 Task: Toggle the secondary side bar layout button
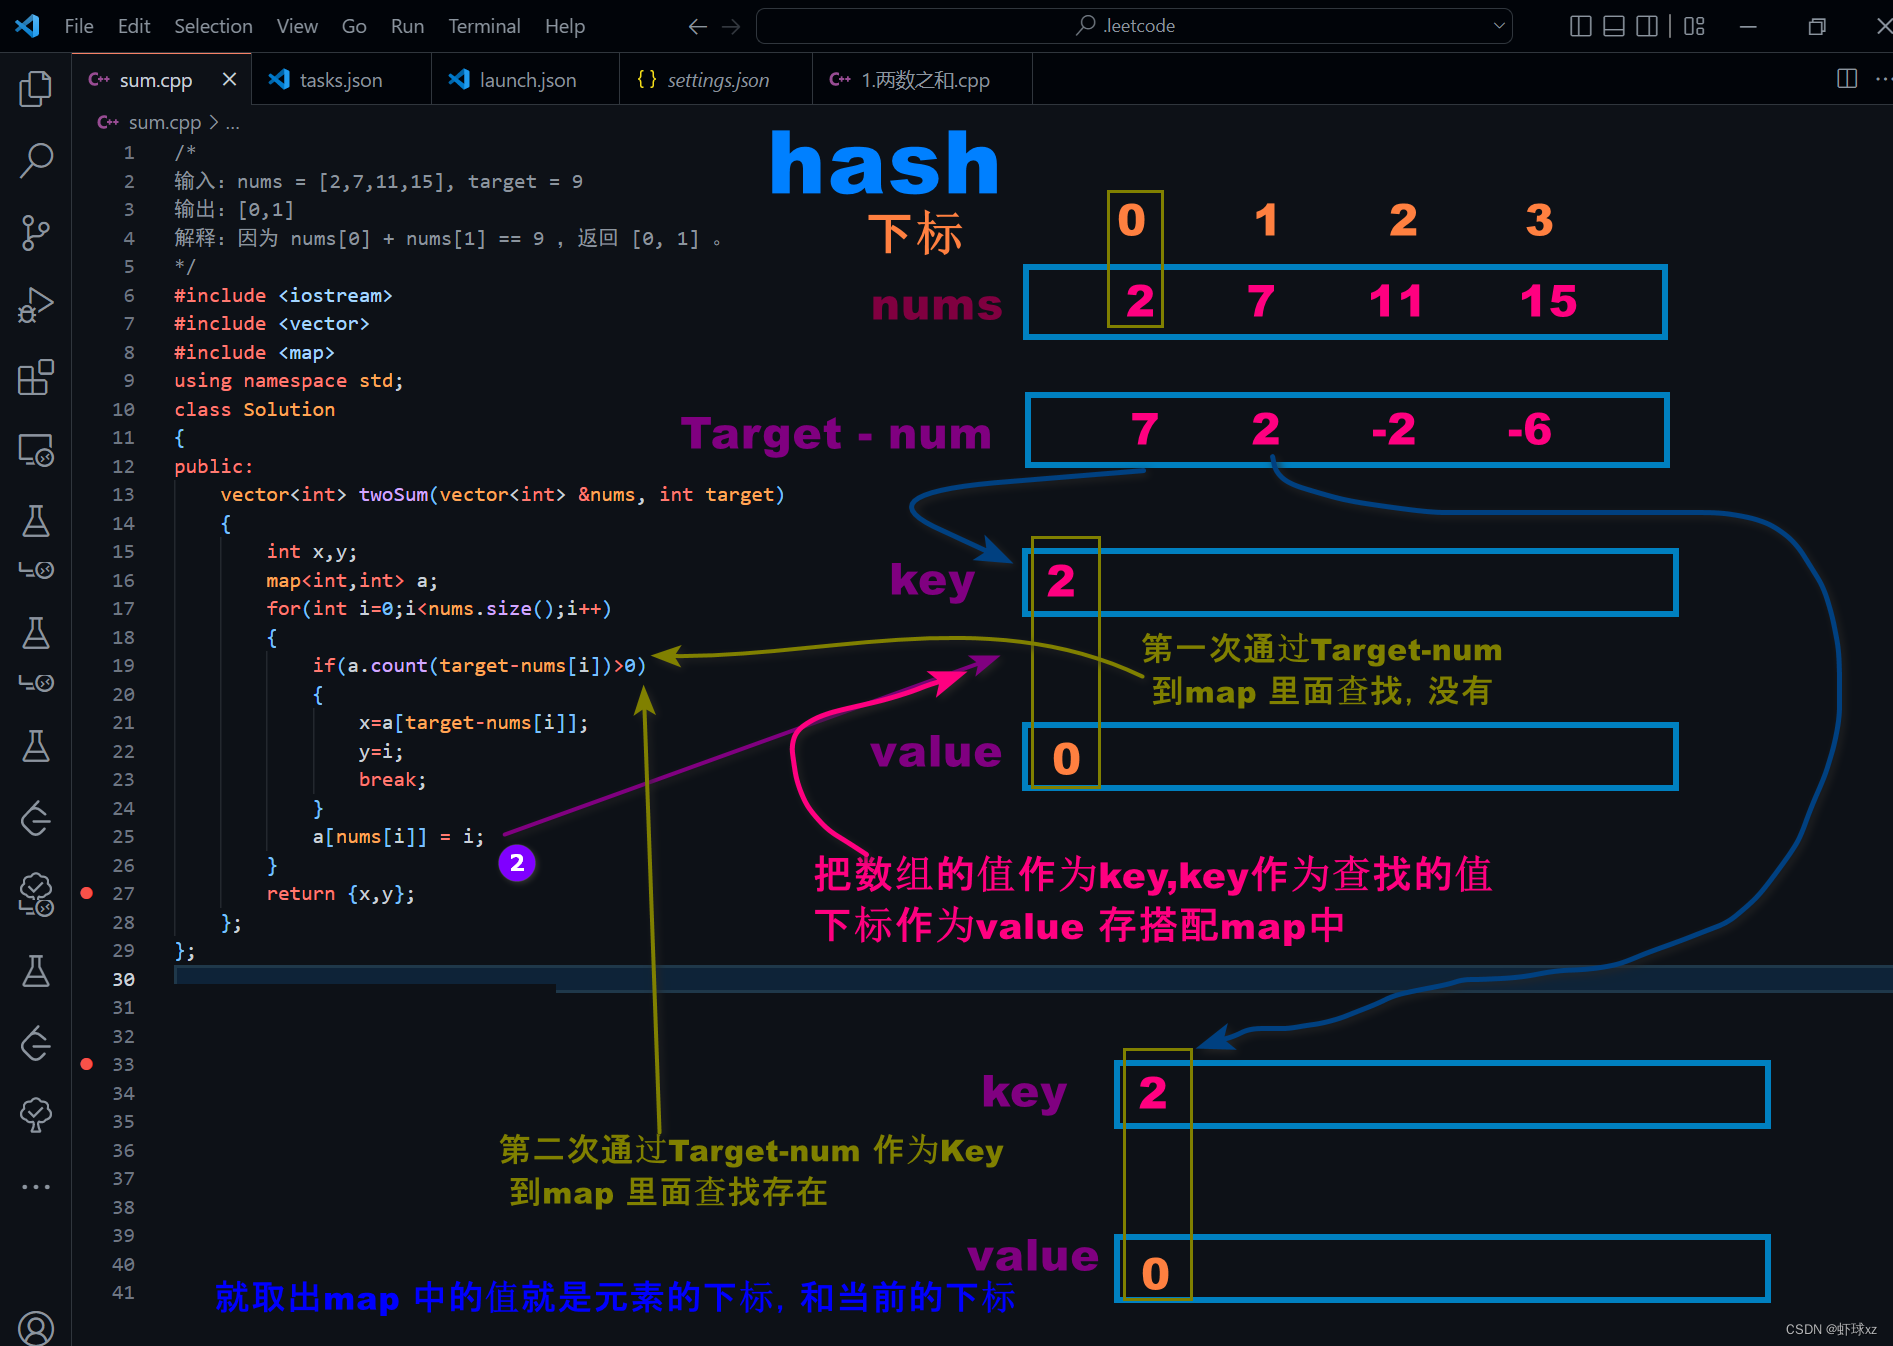pos(1647,26)
